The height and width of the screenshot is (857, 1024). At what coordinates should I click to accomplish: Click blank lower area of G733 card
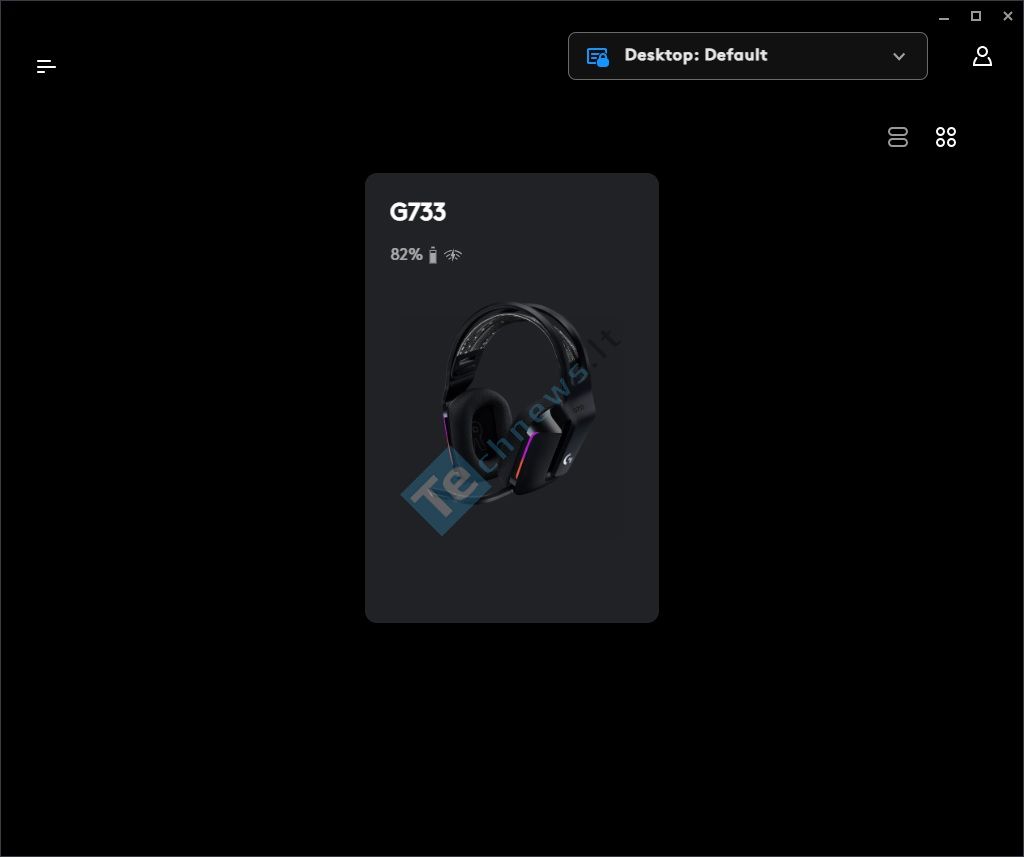pyautogui.click(x=511, y=580)
